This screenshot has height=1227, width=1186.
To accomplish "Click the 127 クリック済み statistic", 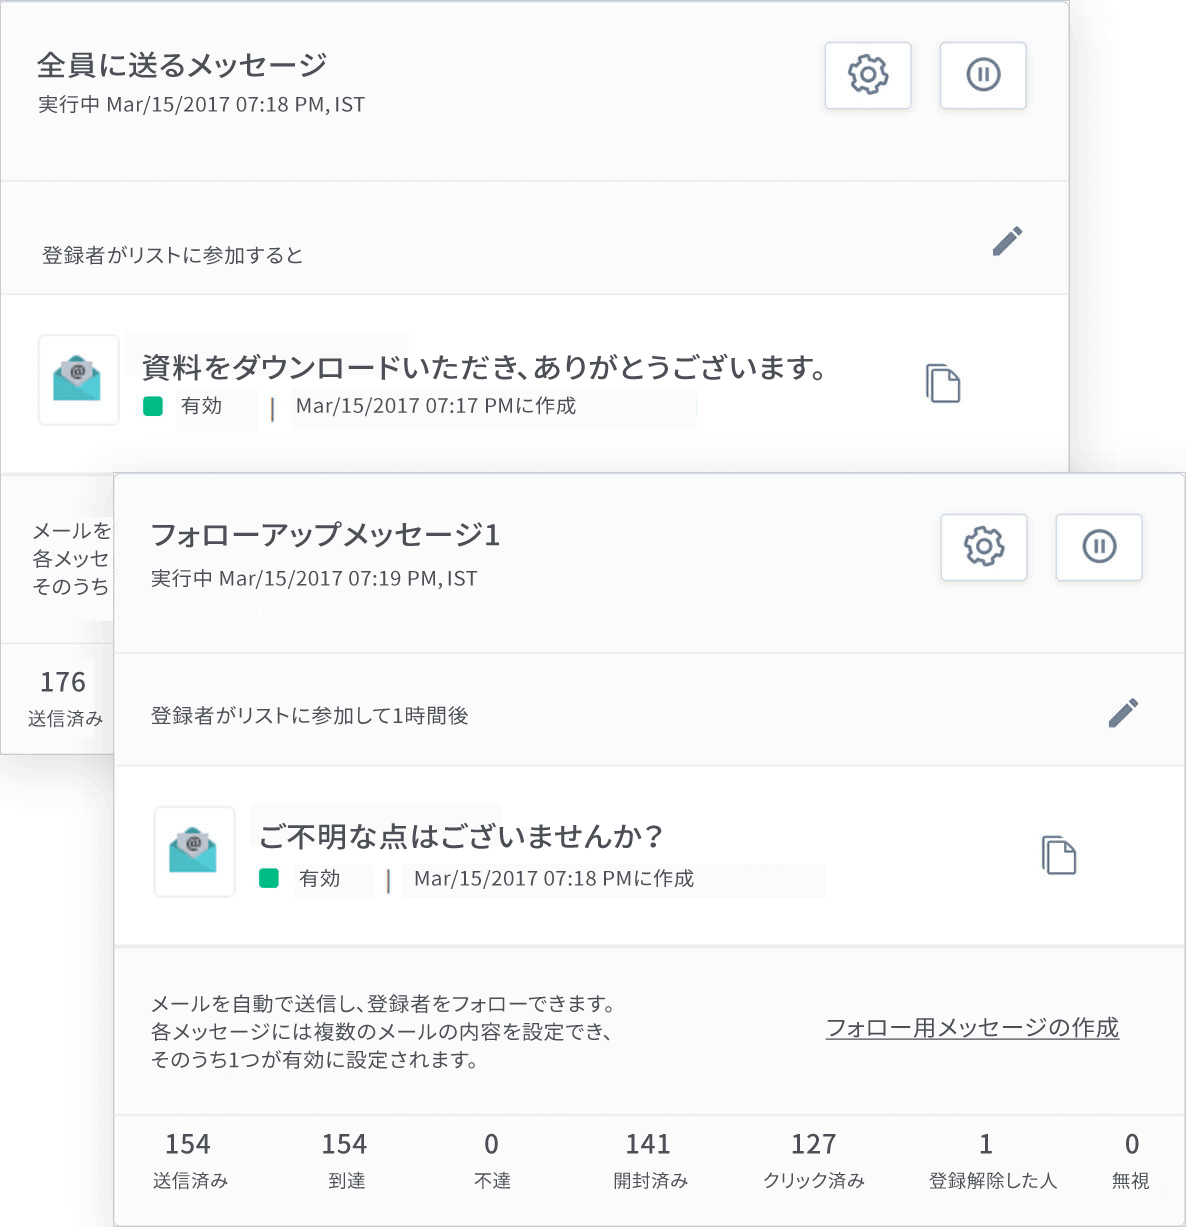I will pos(814,1160).
